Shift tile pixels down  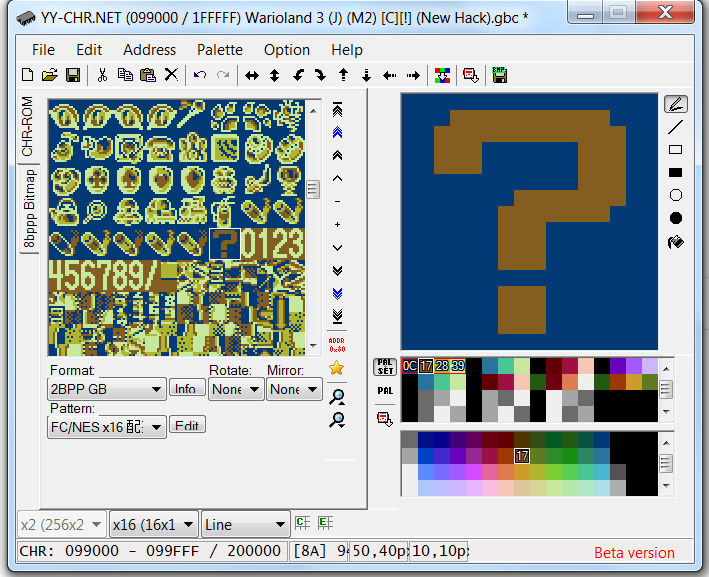click(367, 76)
